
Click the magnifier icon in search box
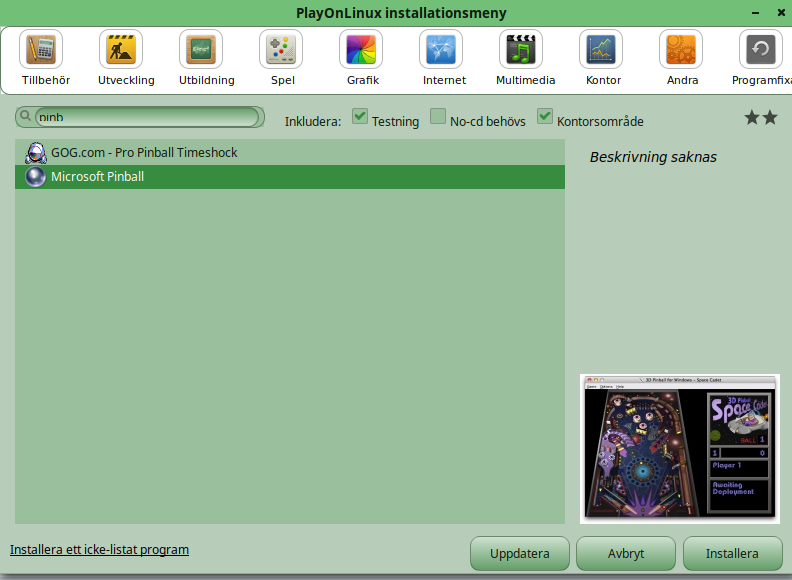25,116
